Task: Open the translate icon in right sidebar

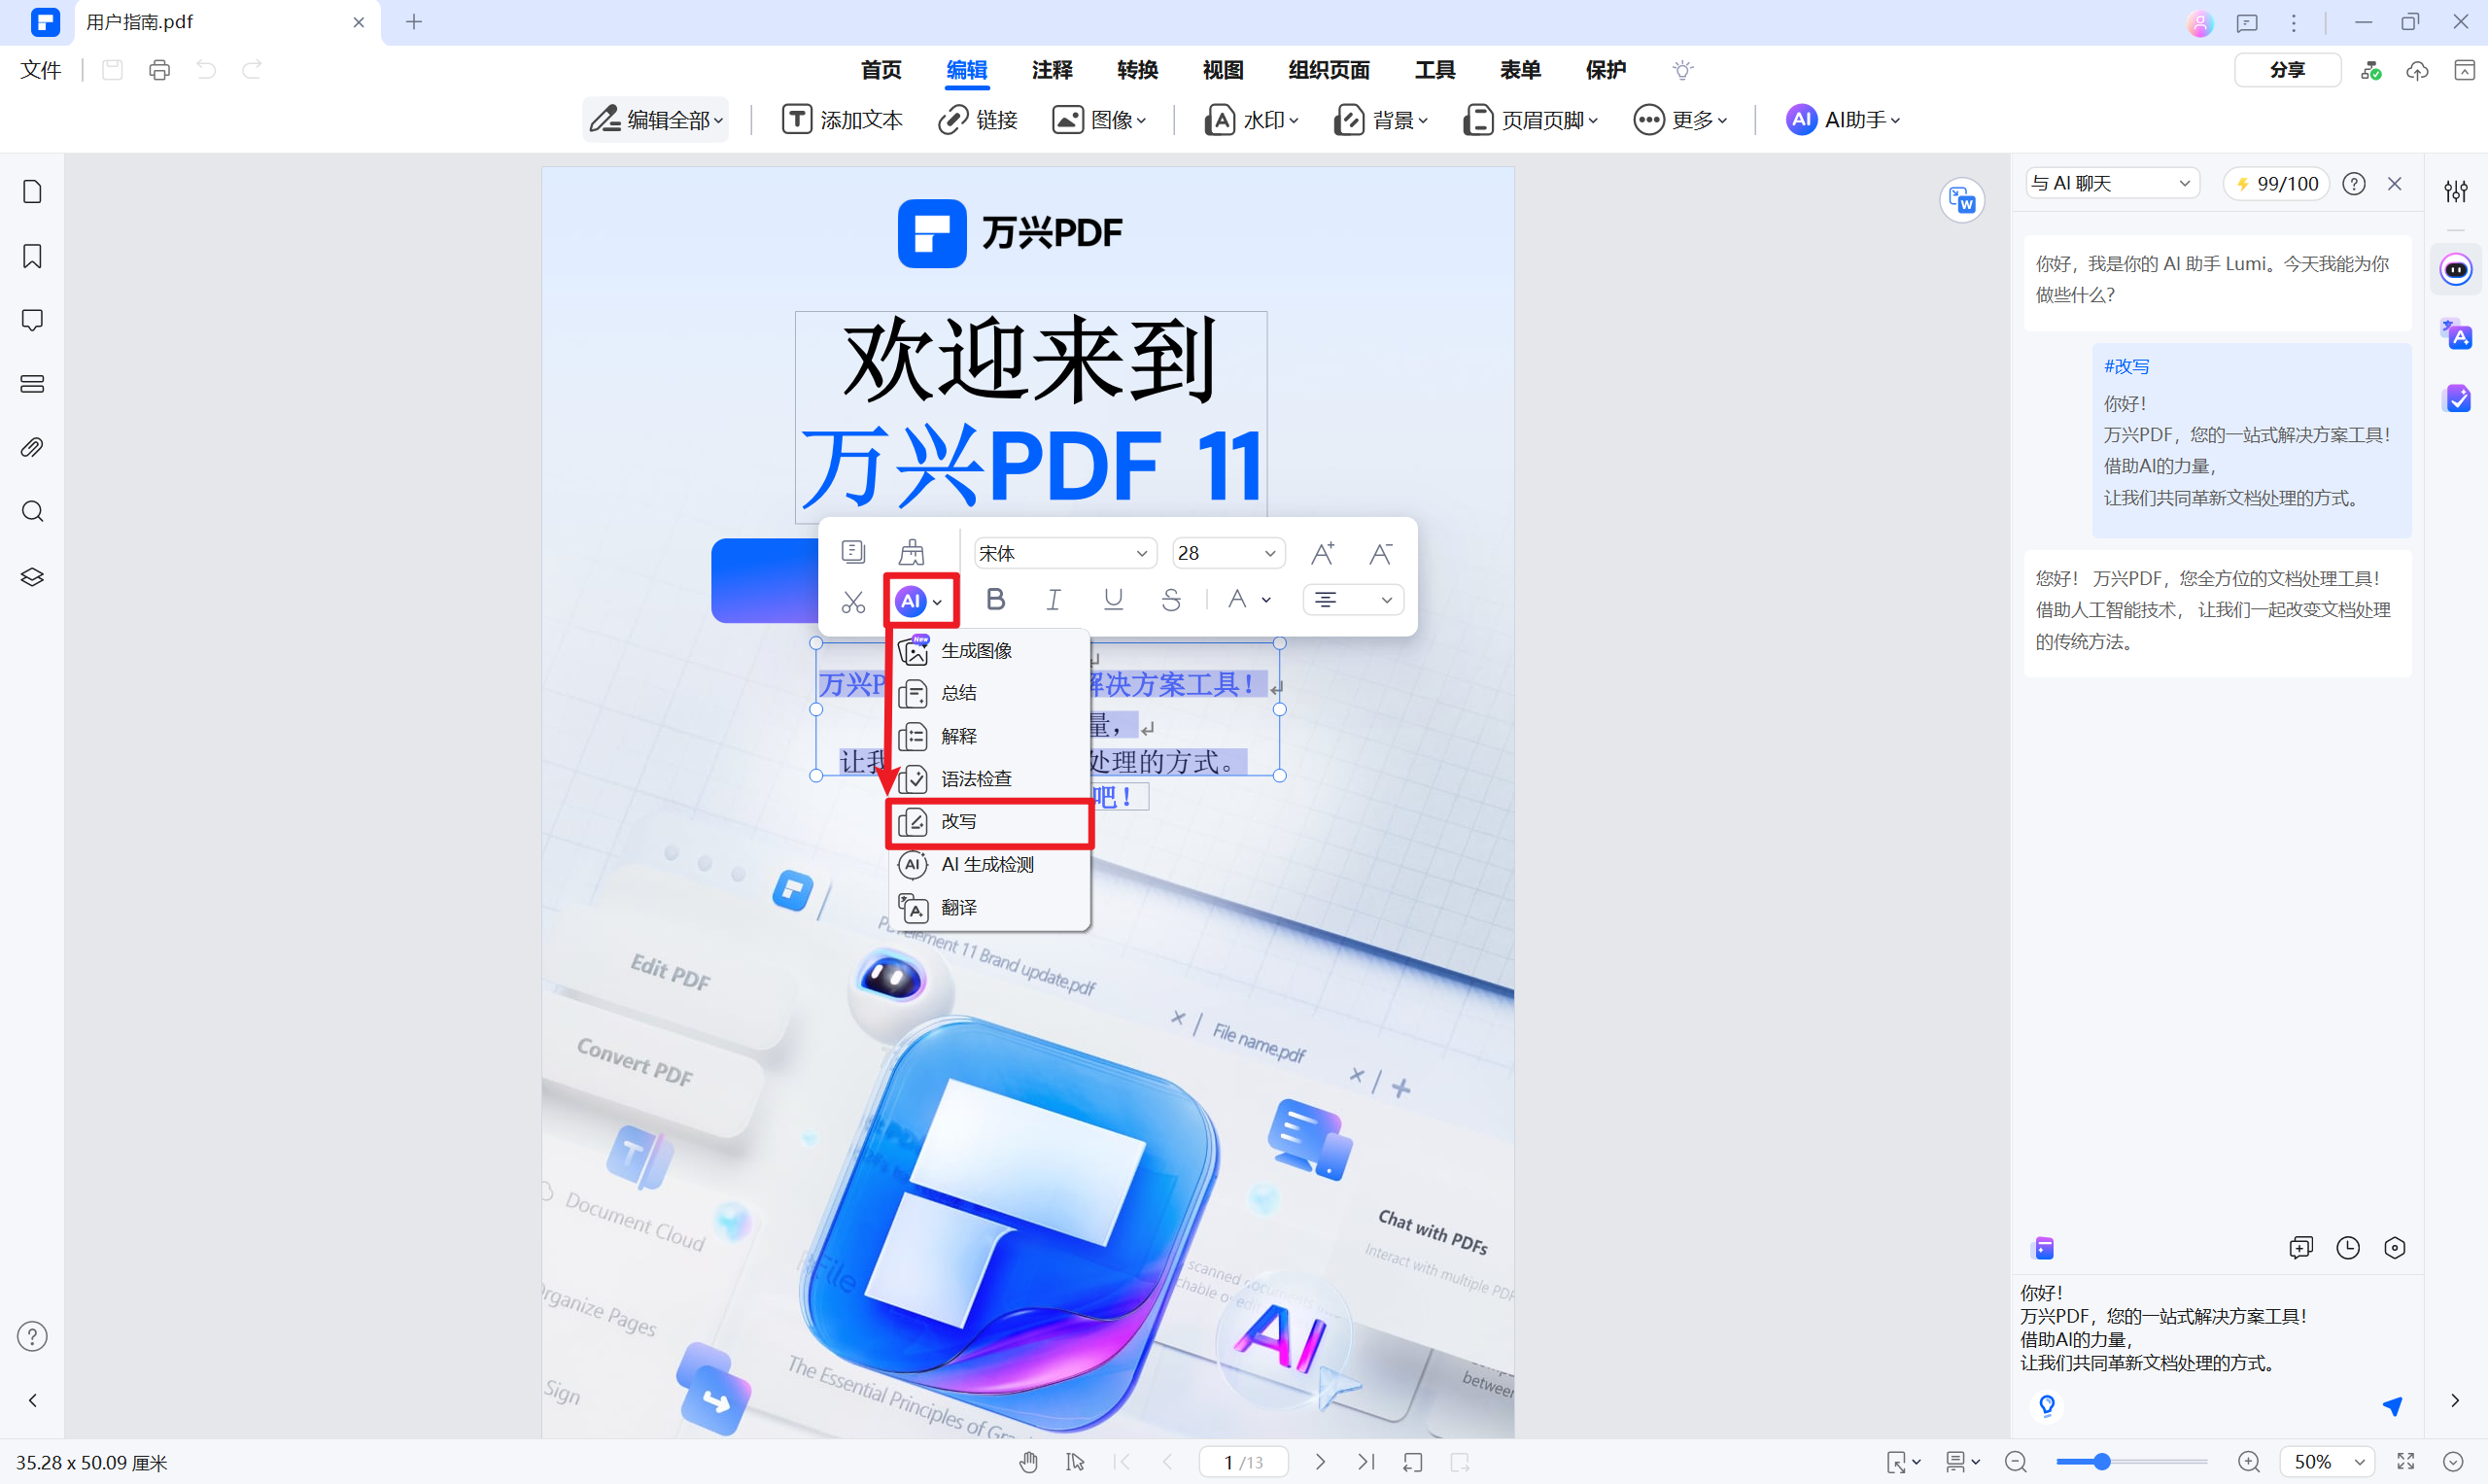Action: click(x=2456, y=335)
